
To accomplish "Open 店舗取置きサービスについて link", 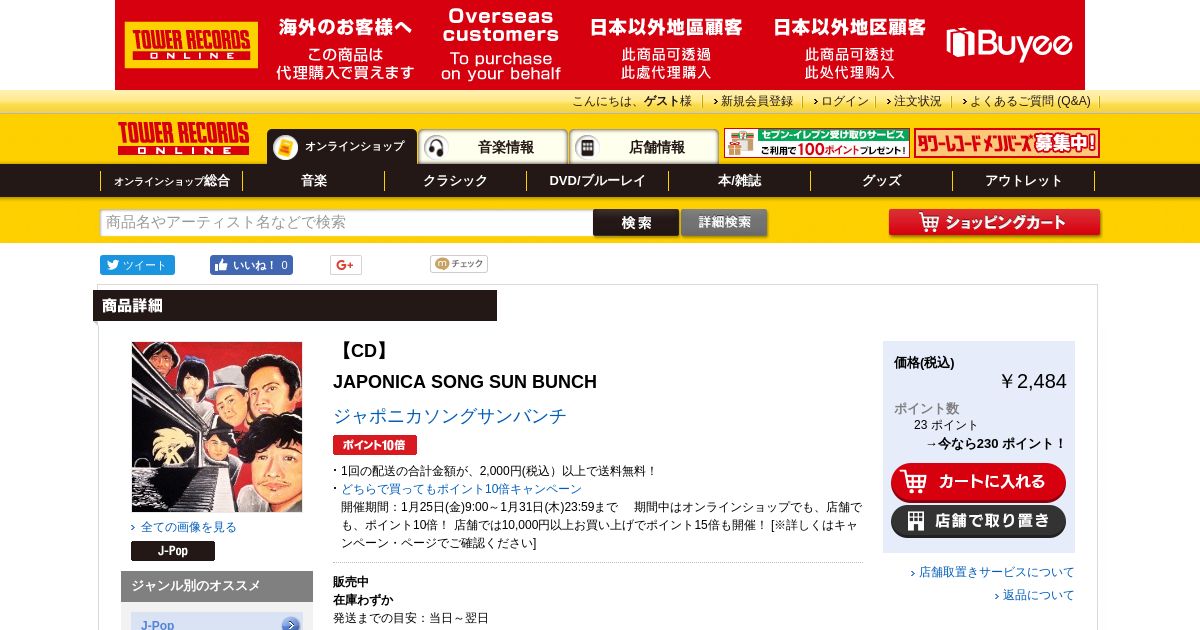I will 997,572.
